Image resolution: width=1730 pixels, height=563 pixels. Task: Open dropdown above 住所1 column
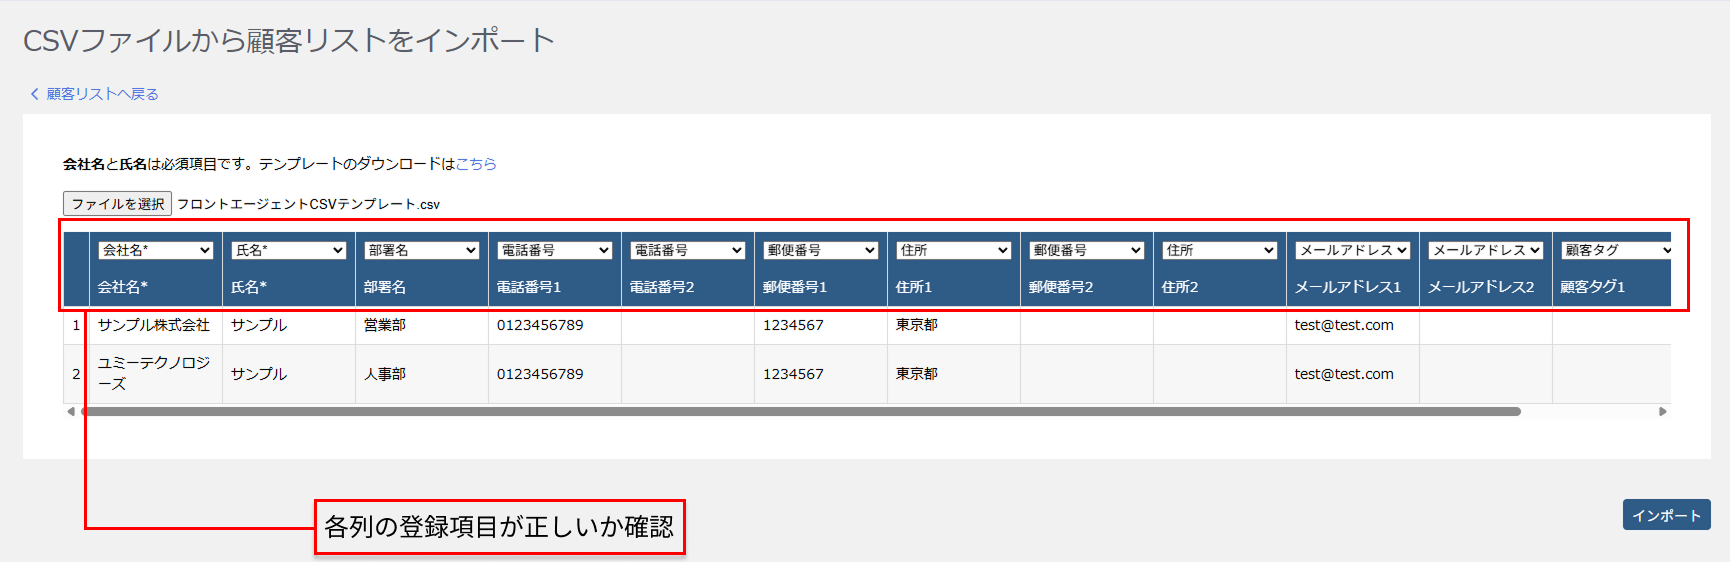point(953,250)
